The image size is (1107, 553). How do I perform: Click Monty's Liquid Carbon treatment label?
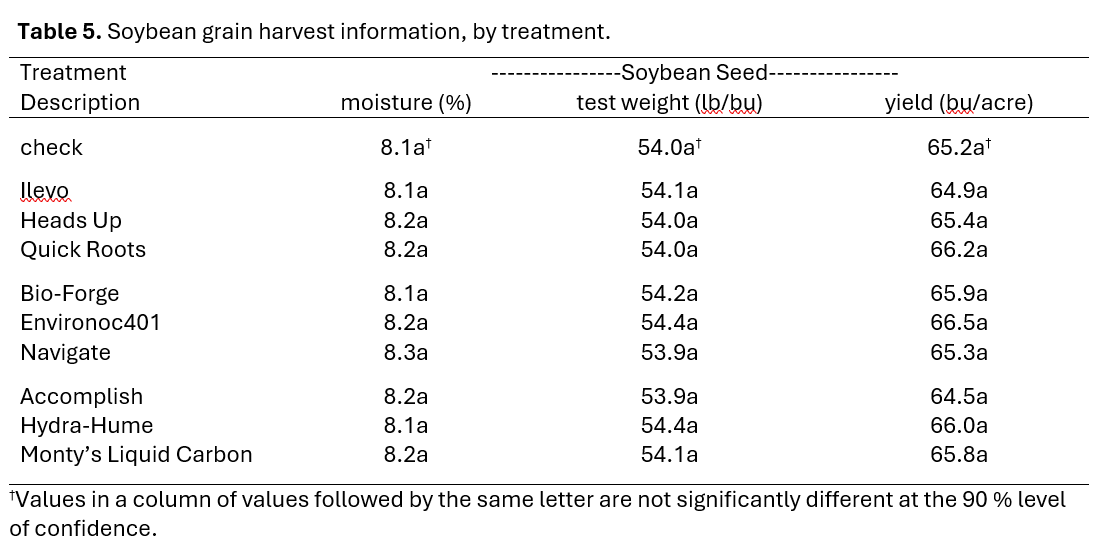point(136,455)
